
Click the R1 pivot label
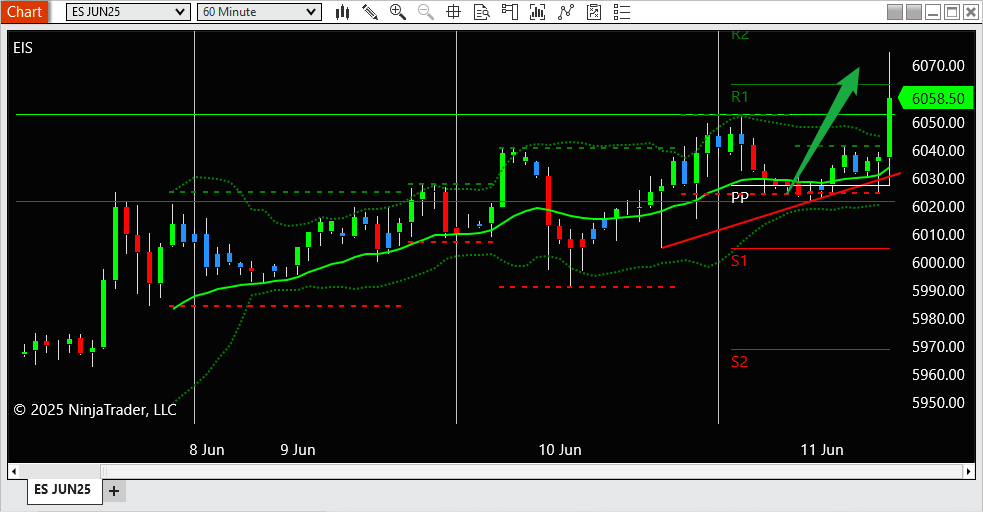pos(740,97)
